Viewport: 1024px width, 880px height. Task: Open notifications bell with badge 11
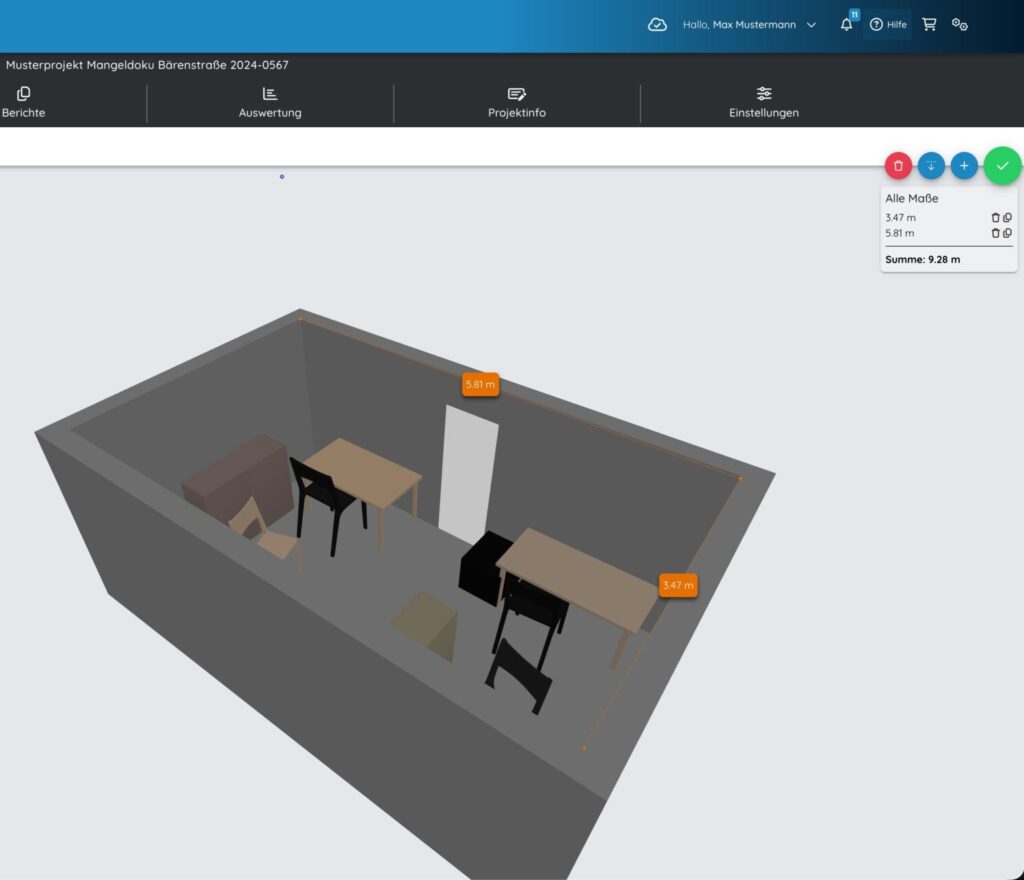pos(846,25)
